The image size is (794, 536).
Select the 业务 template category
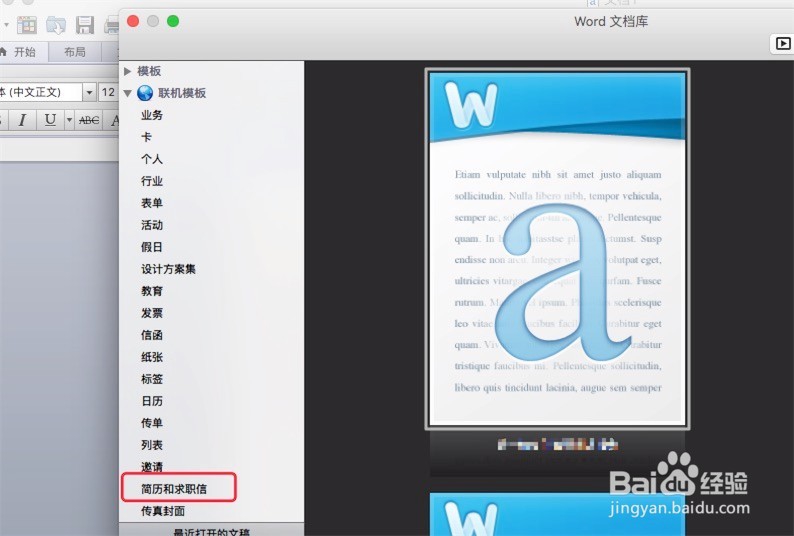click(x=152, y=115)
